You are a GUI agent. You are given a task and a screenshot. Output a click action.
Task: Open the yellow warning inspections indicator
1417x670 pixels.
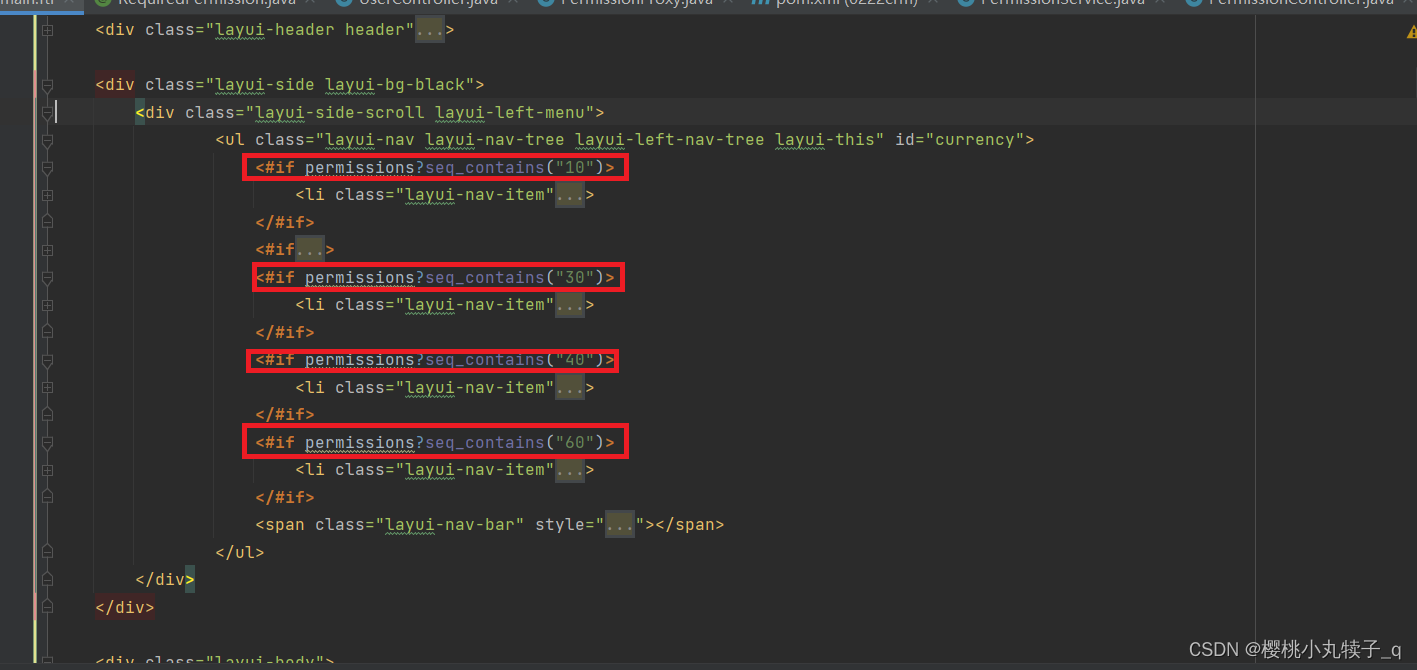pos(1411,32)
